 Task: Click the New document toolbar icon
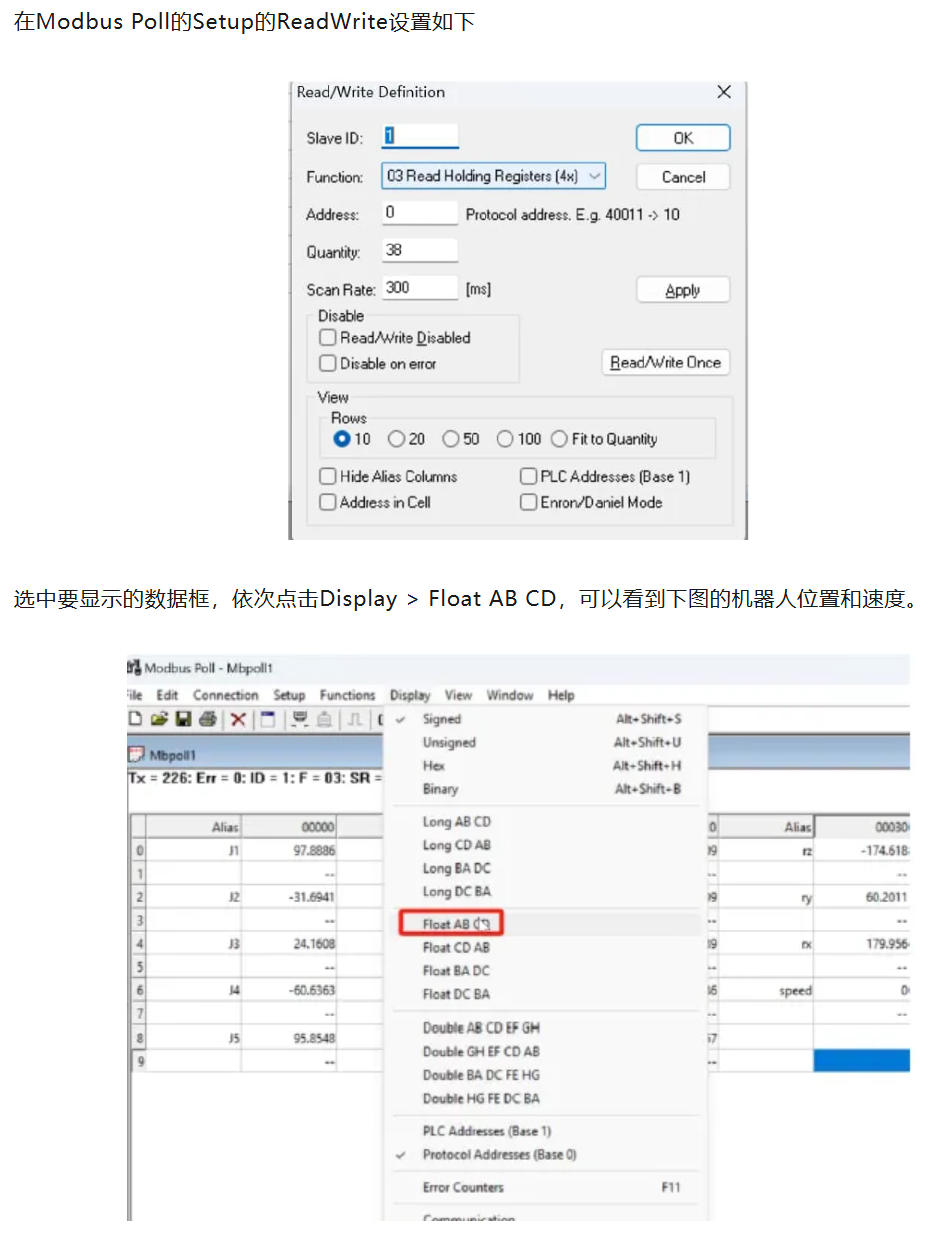tap(136, 719)
